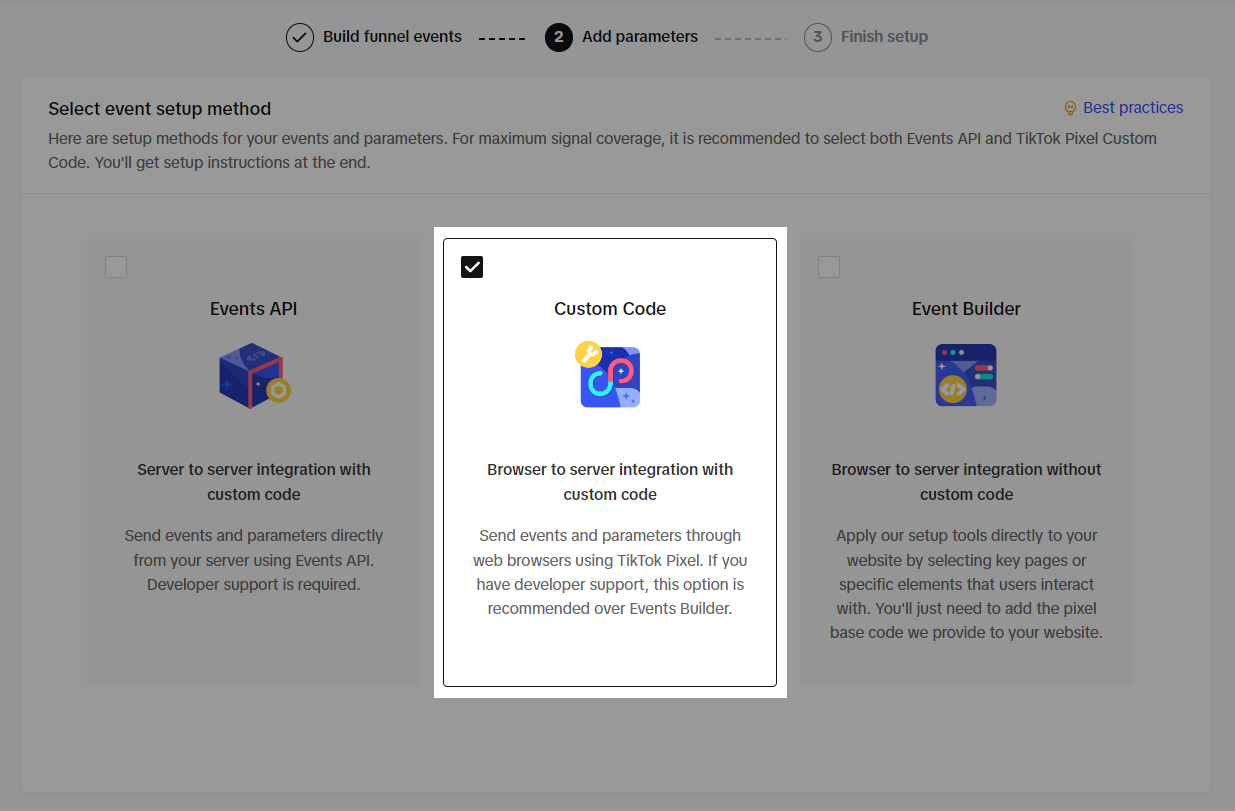Image resolution: width=1235 pixels, height=811 pixels.
Task: Click Event Builder description about setup tools
Action: tap(966, 584)
